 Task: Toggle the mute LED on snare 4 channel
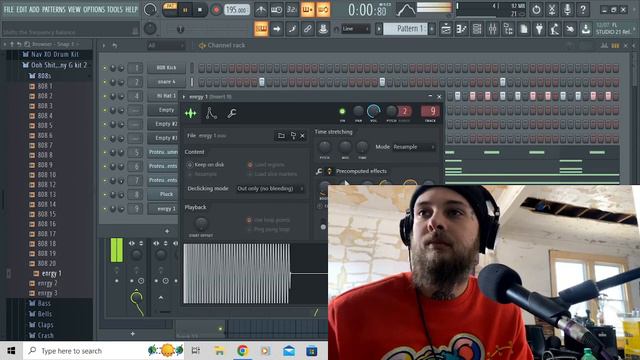[x=105, y=82]
